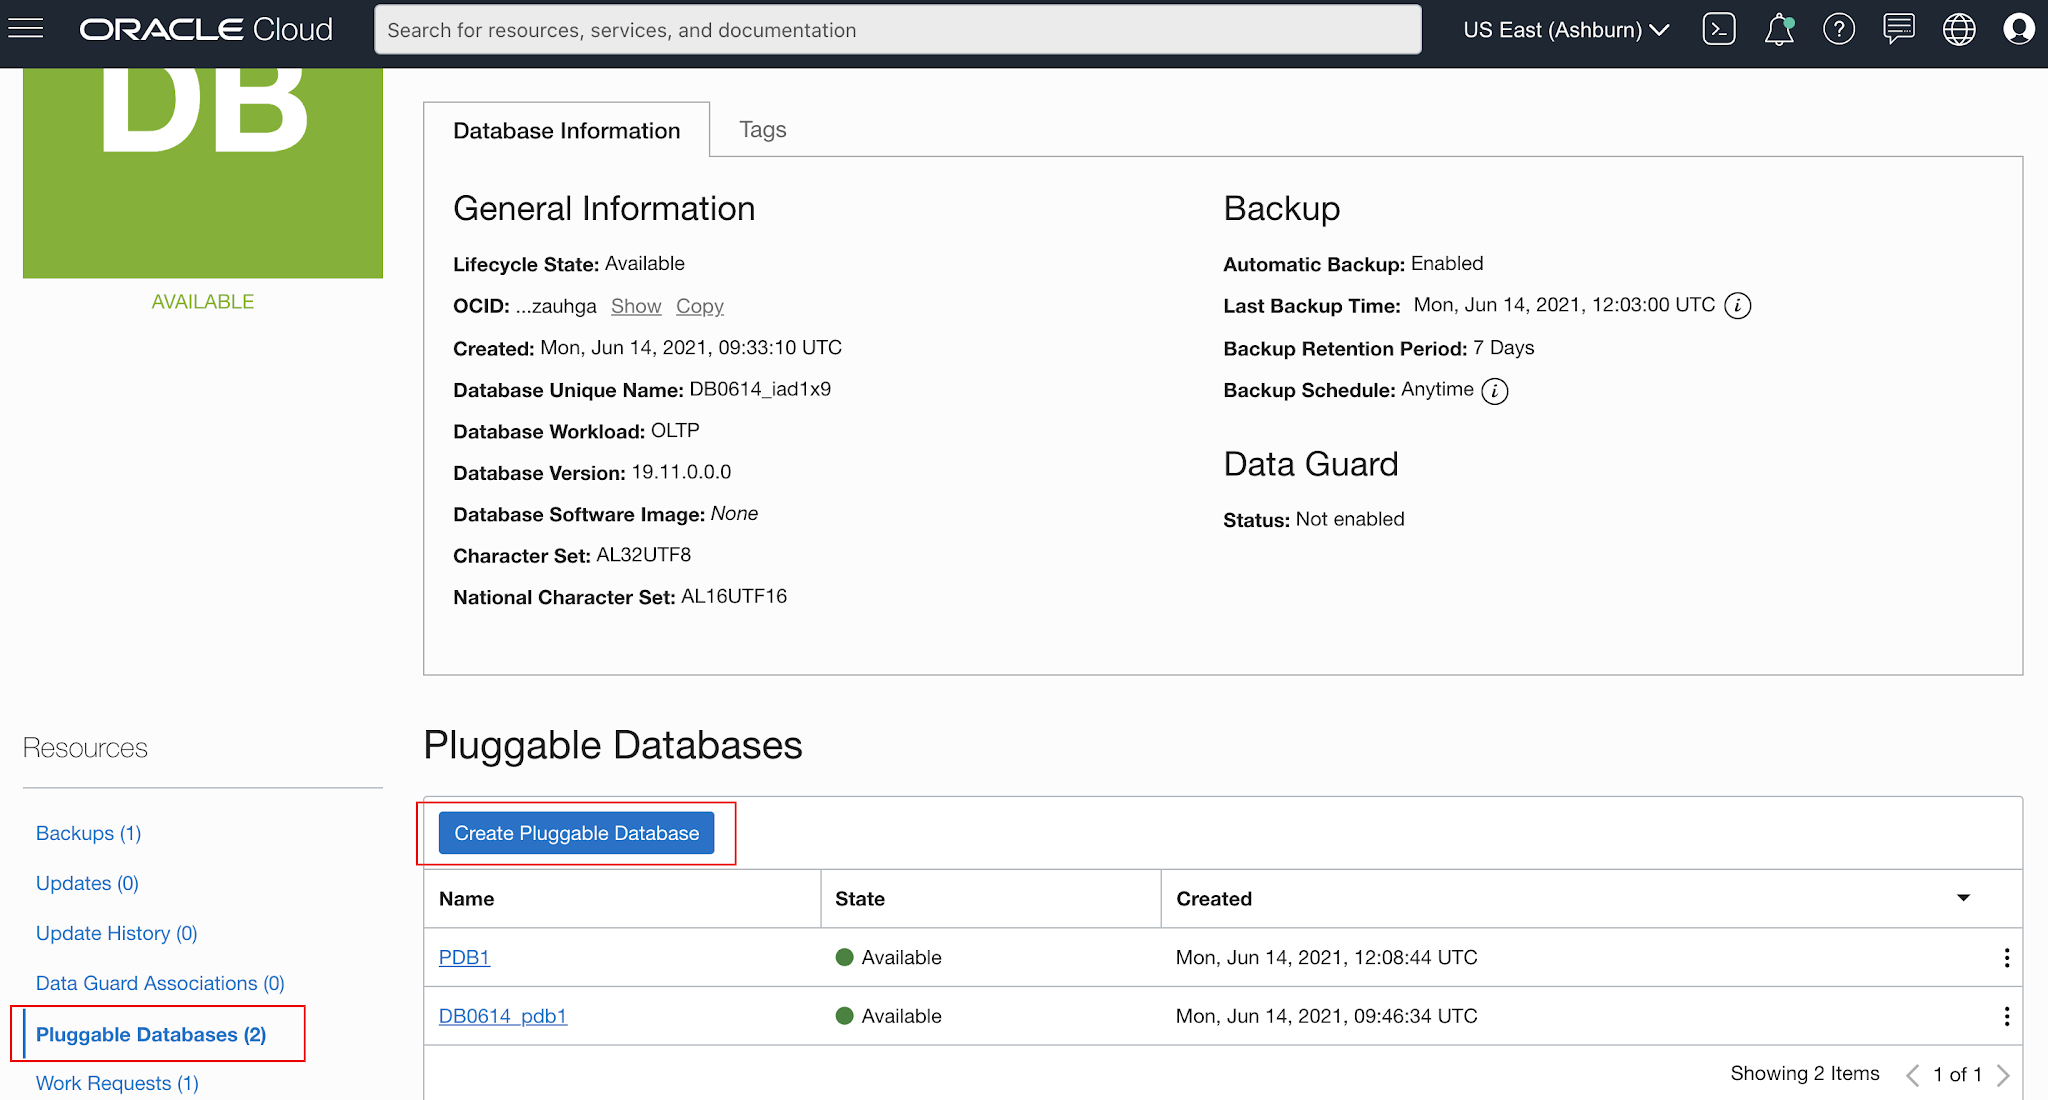
Task: Open the feedback chat icon
Action: click(x=1899, y=29)
